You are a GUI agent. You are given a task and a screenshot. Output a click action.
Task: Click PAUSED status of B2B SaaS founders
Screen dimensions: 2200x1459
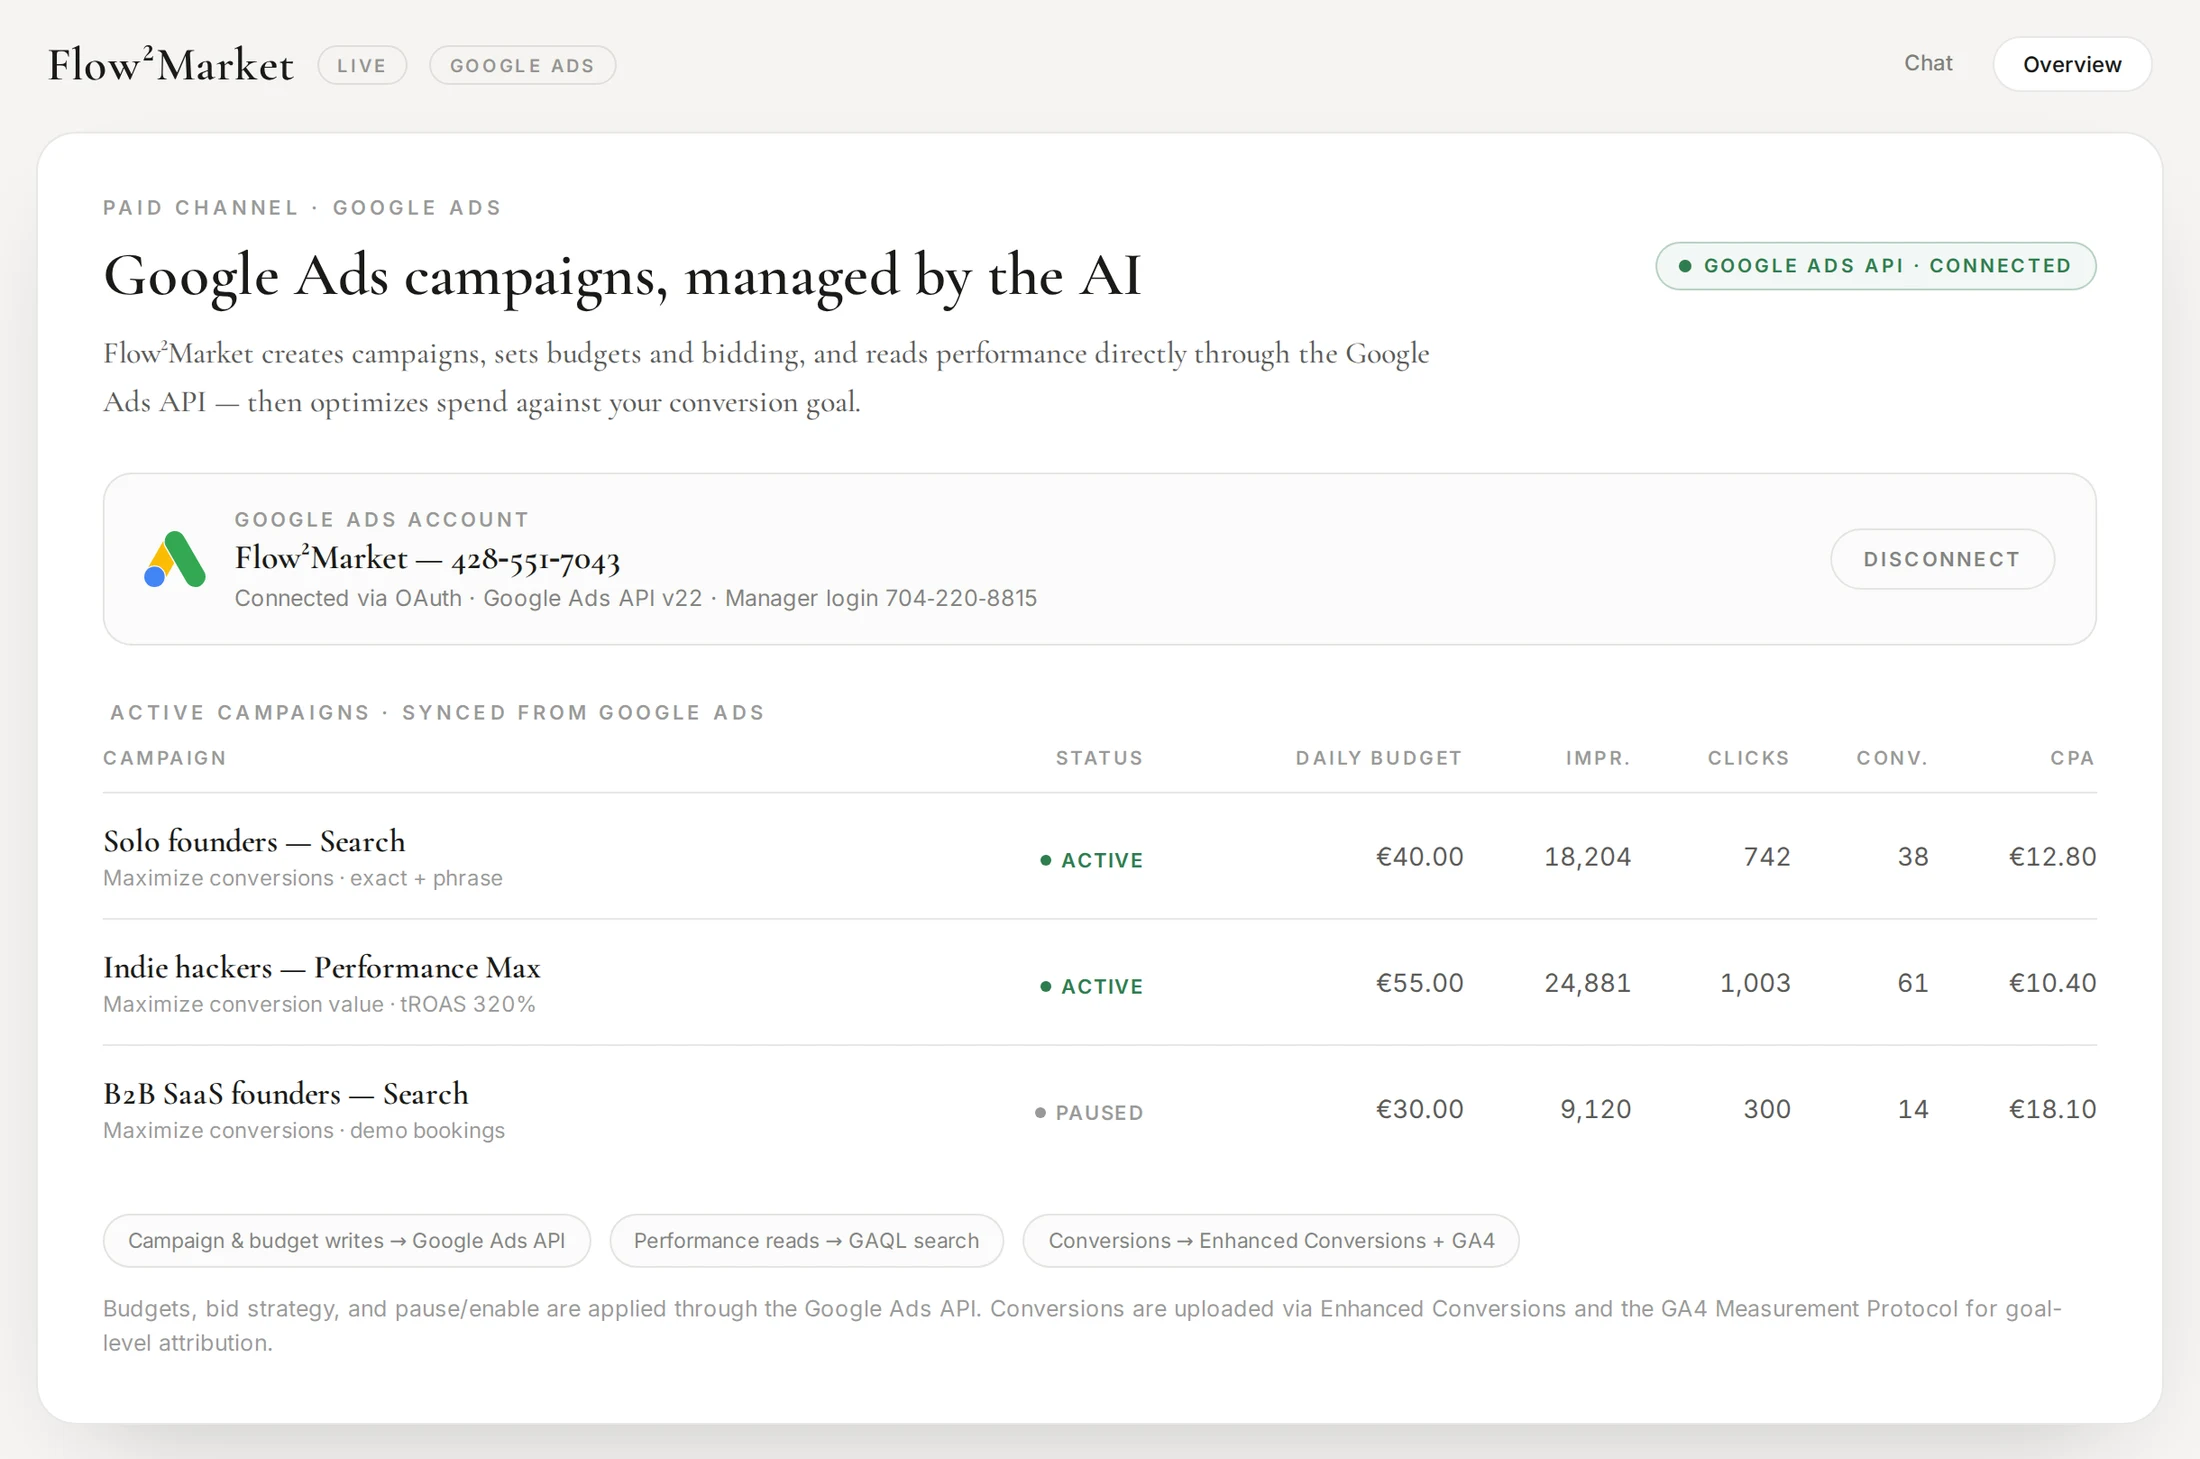pos(1088,1112)
